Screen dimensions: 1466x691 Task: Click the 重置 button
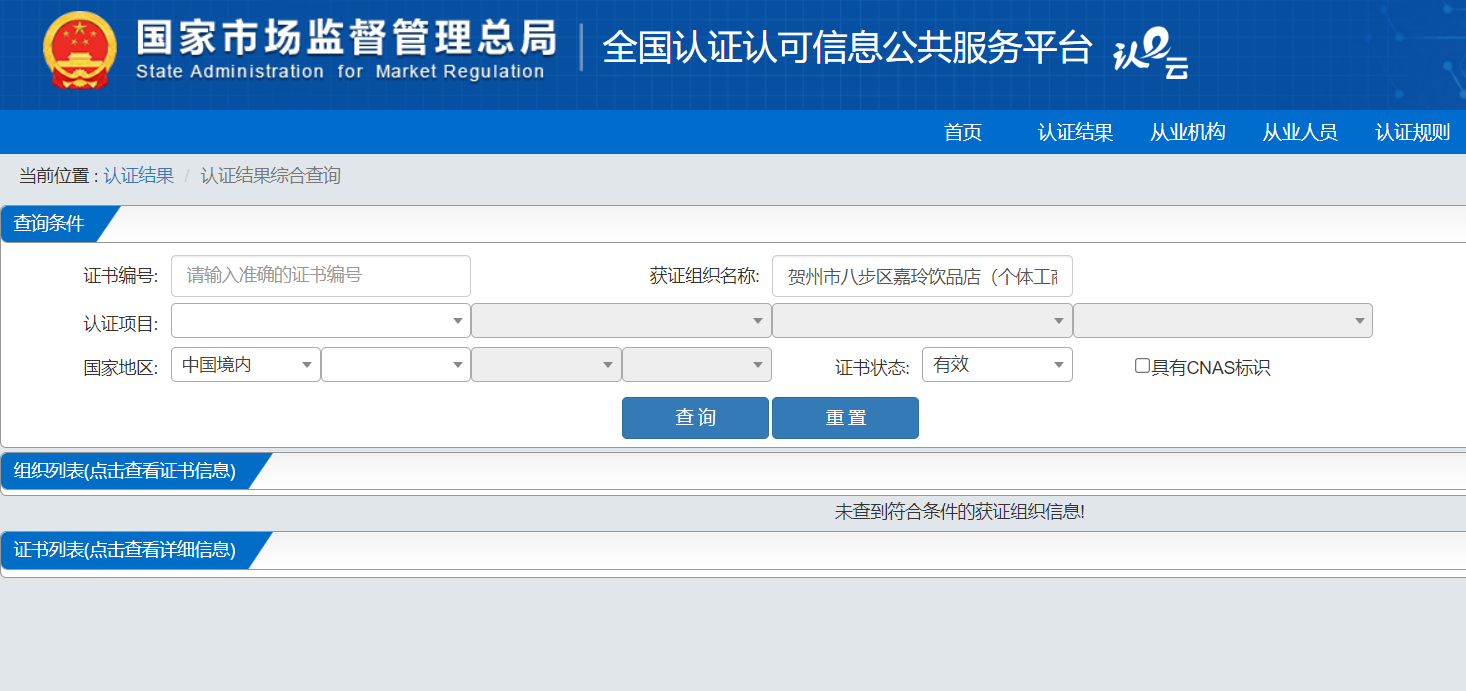click(x=845, y=418)
